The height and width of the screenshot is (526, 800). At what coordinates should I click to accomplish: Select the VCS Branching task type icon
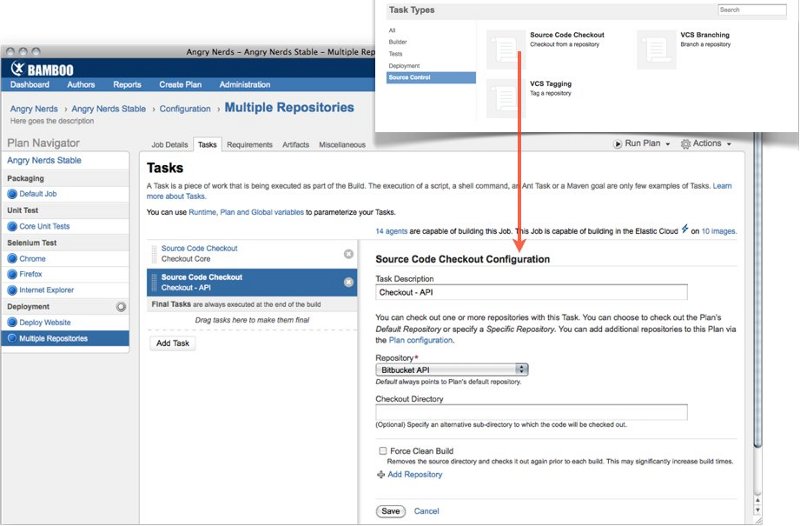click(656, 48)
